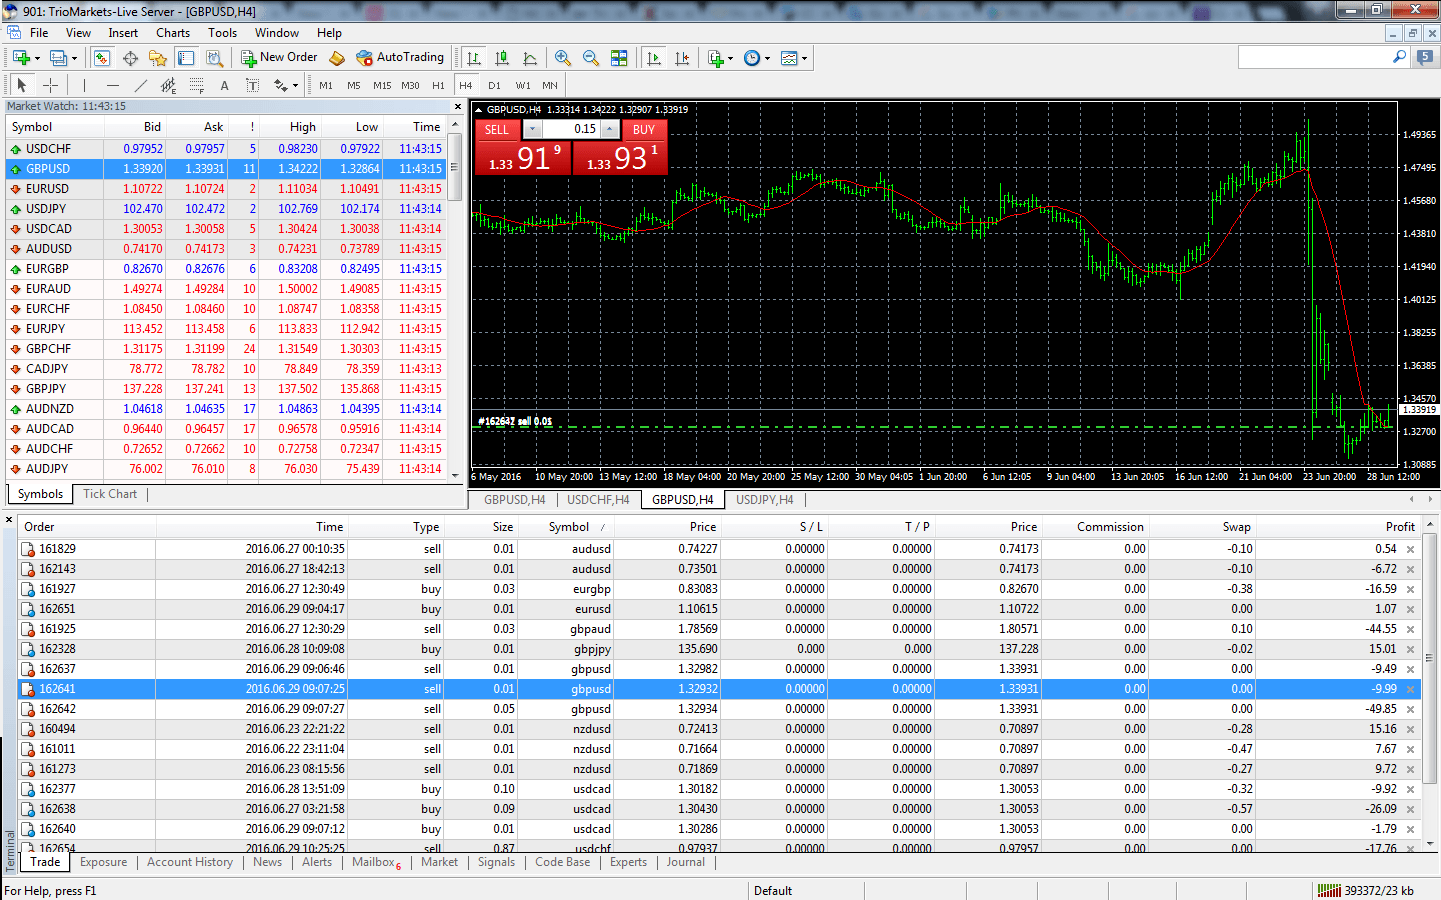Image resolution: width=1441 pixels, height=900 pixels.
Task: Click the Zoom In magnifier icon
Action: (x=563, y=58)
